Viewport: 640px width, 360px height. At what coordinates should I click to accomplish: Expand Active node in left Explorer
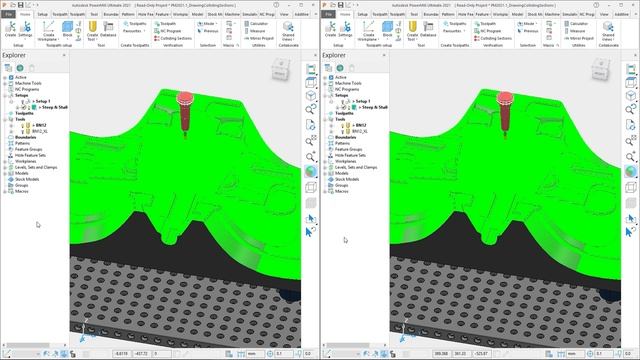point(5,77)
